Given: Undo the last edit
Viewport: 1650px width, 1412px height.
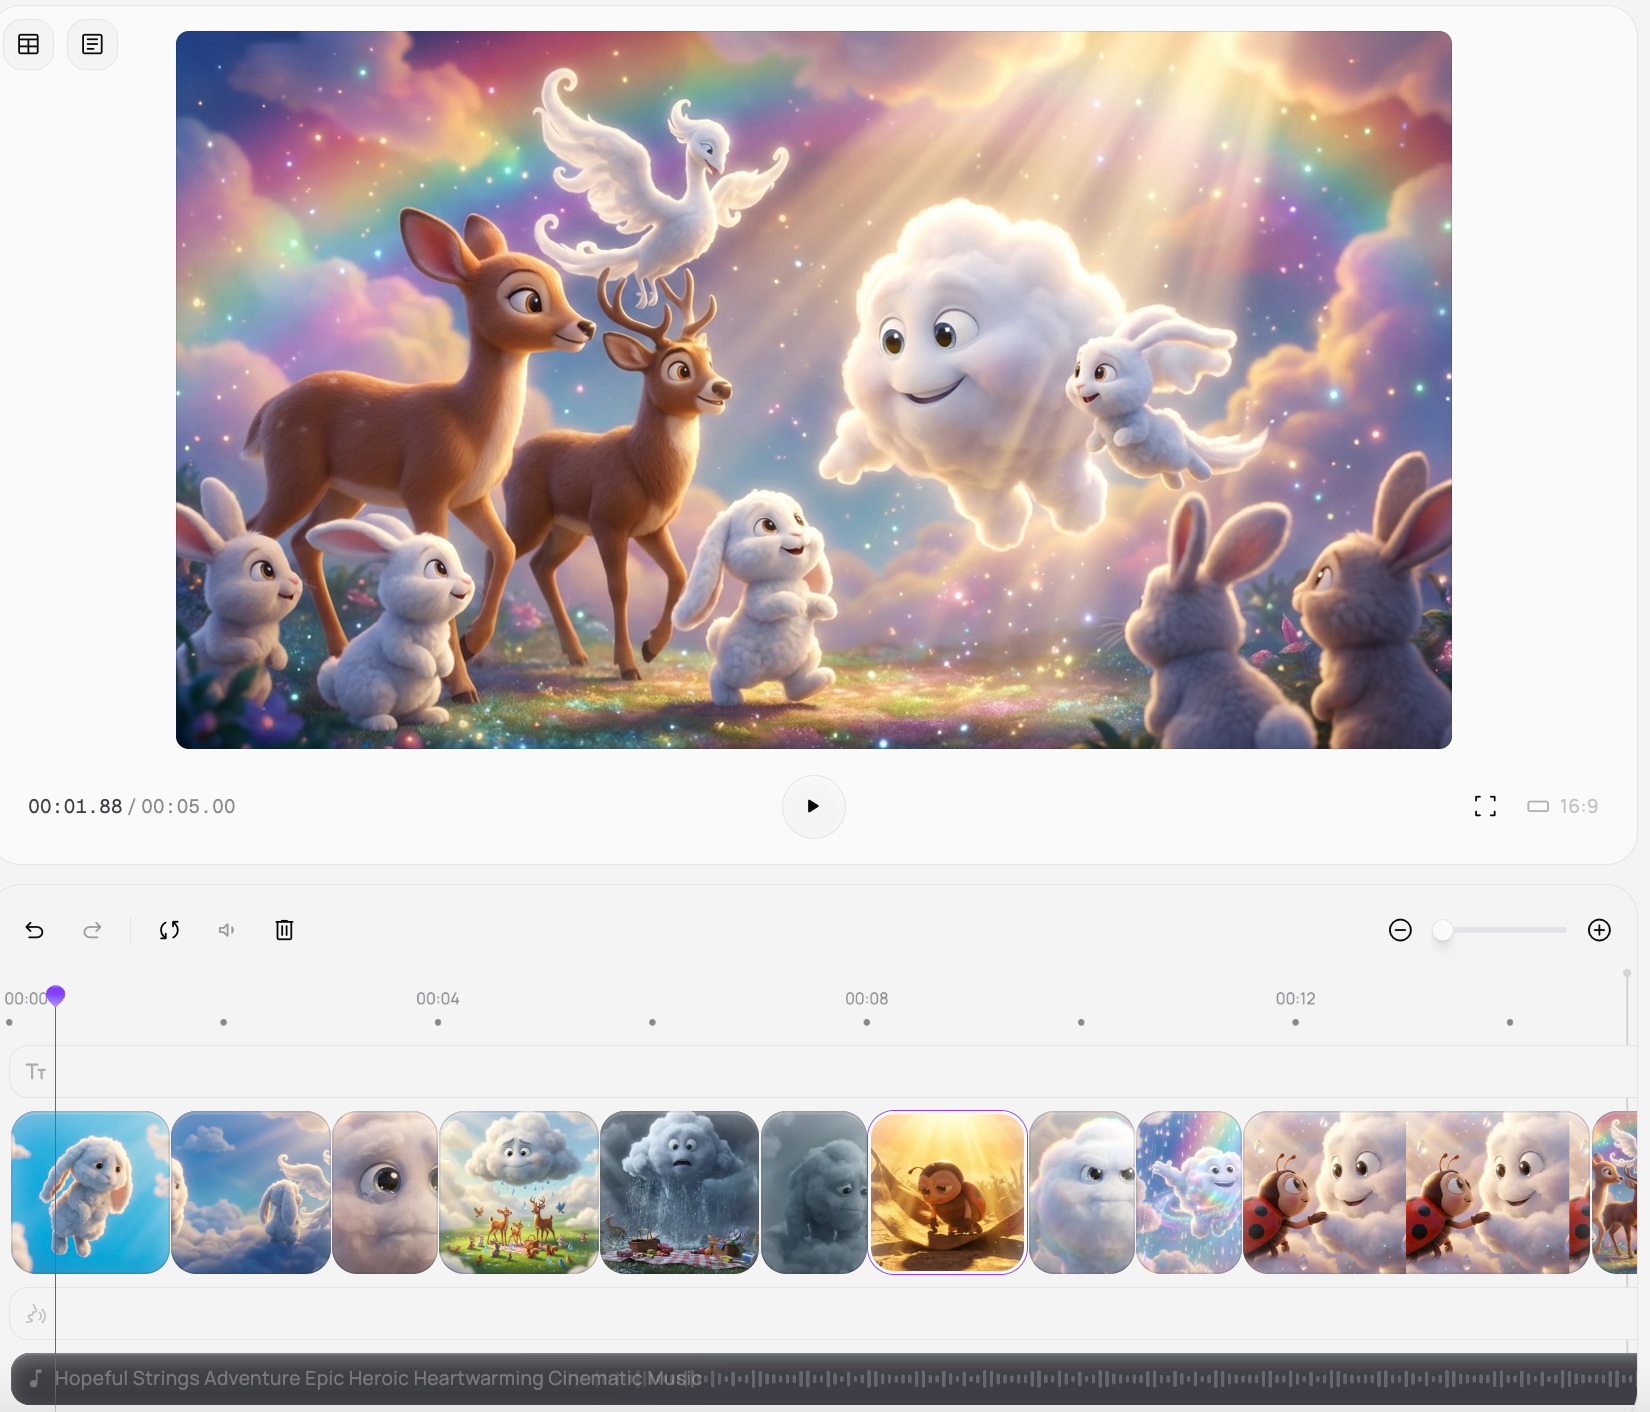Looking at the screenshot, I should tap(35, 930).
